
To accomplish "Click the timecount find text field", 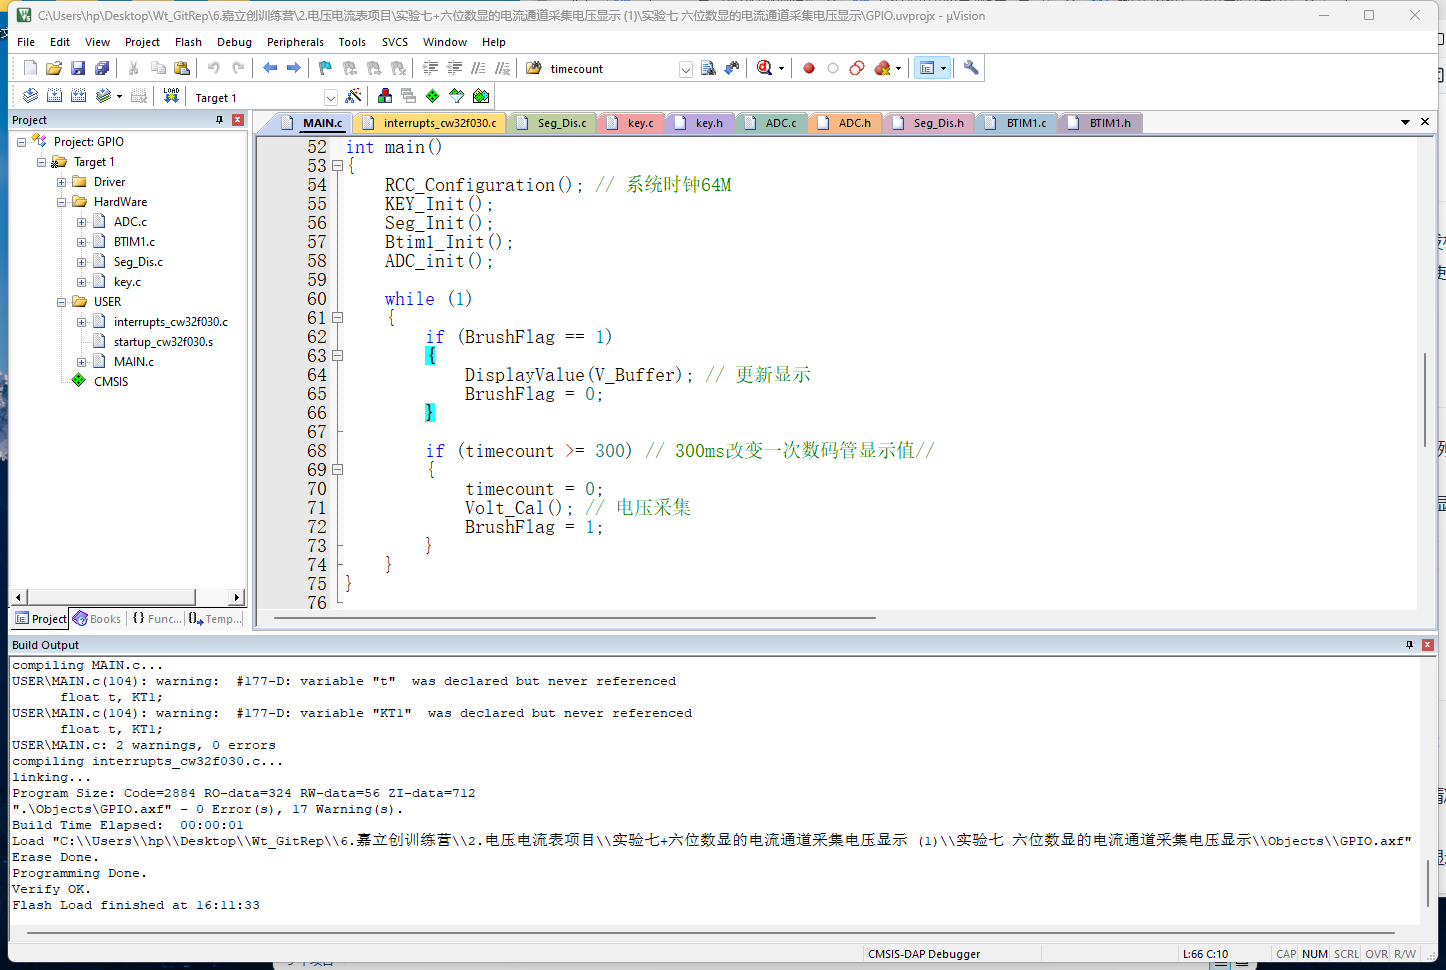I will [x=612, y=69].
